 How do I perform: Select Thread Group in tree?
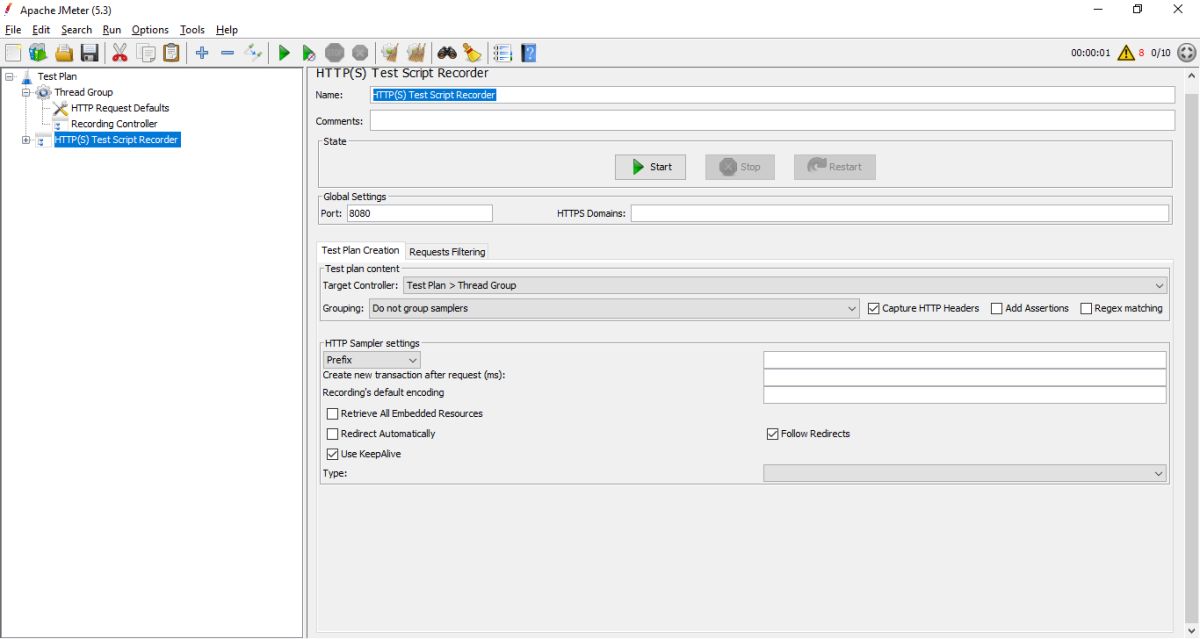(84, 92)
